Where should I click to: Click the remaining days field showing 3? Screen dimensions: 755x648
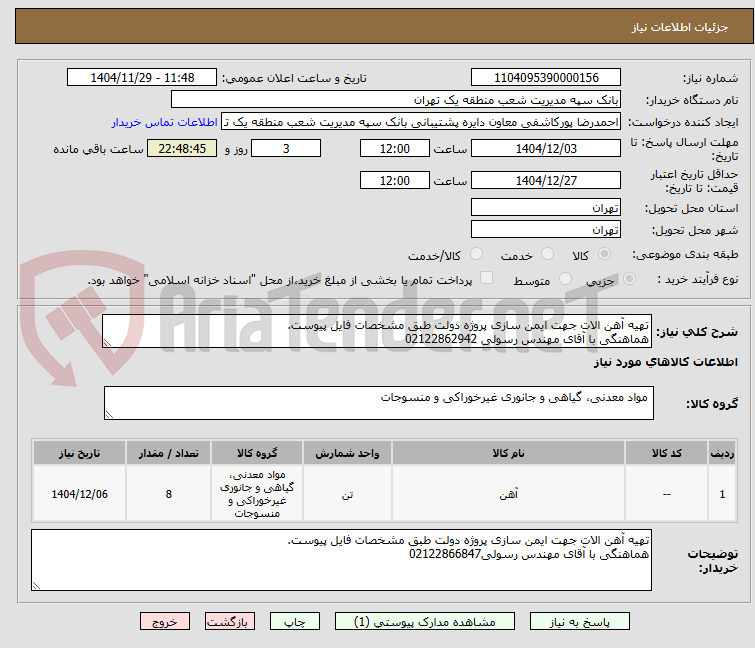pyautogui.click(x=286, y=148)
